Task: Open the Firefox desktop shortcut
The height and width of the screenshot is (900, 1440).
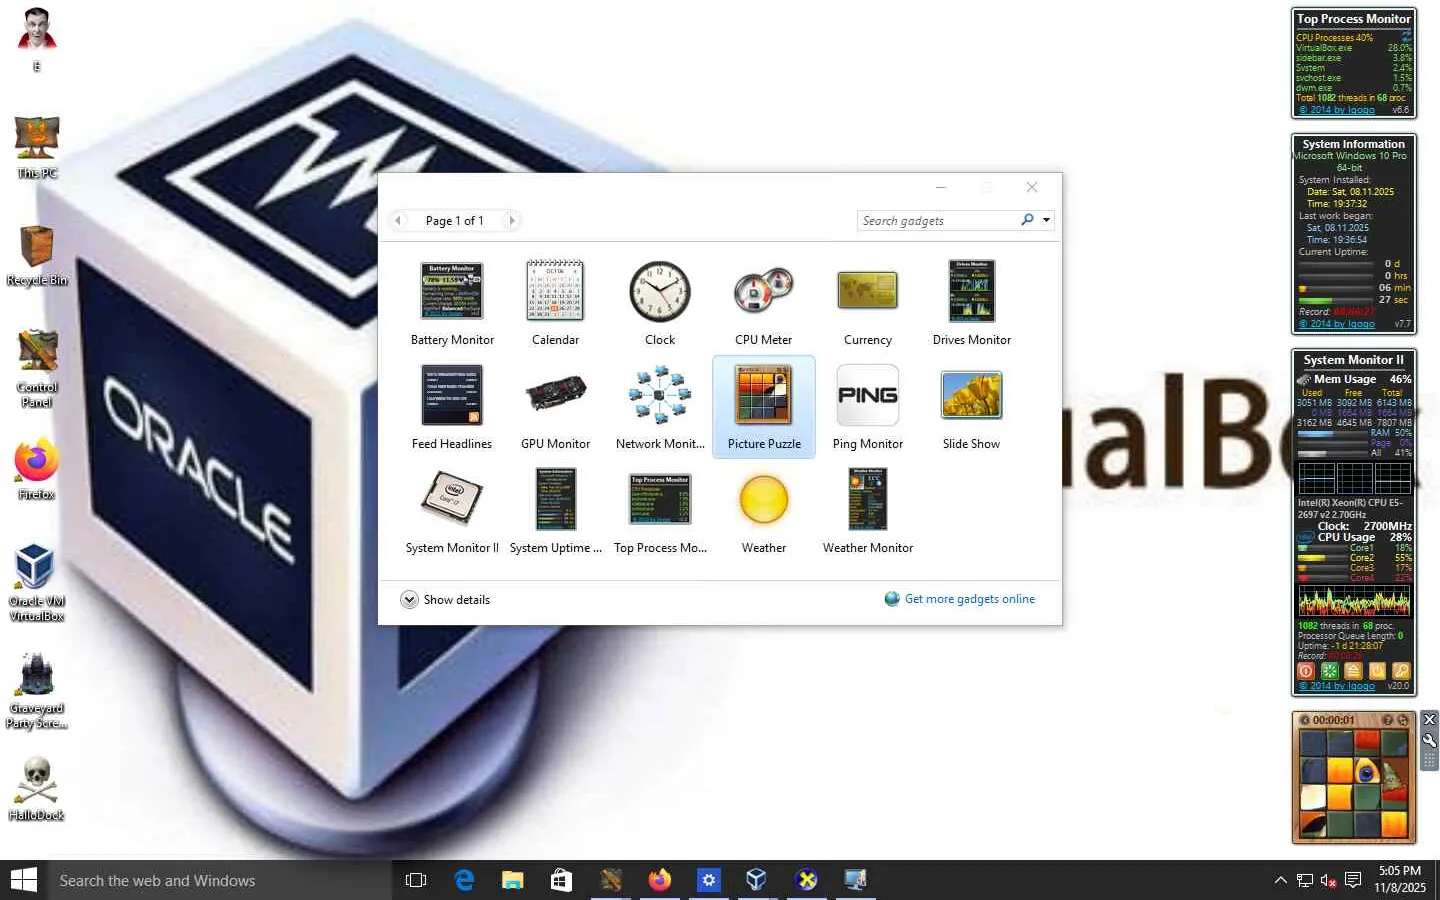Action: (37, 468)
